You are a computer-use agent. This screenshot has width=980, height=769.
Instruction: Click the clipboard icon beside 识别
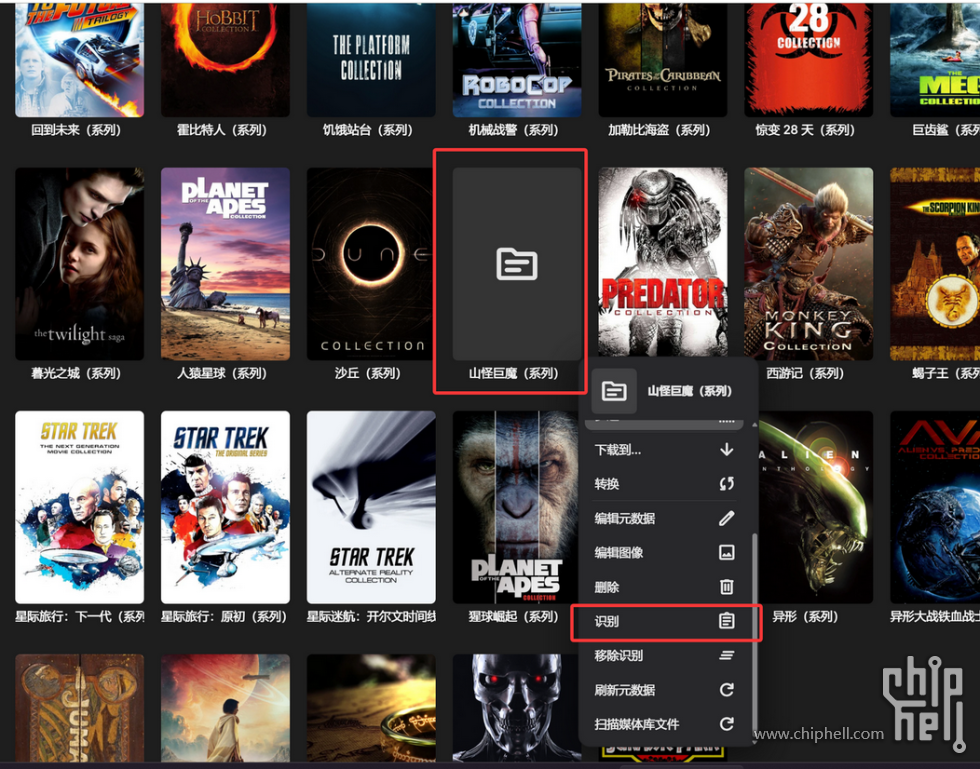click(726, 621)
